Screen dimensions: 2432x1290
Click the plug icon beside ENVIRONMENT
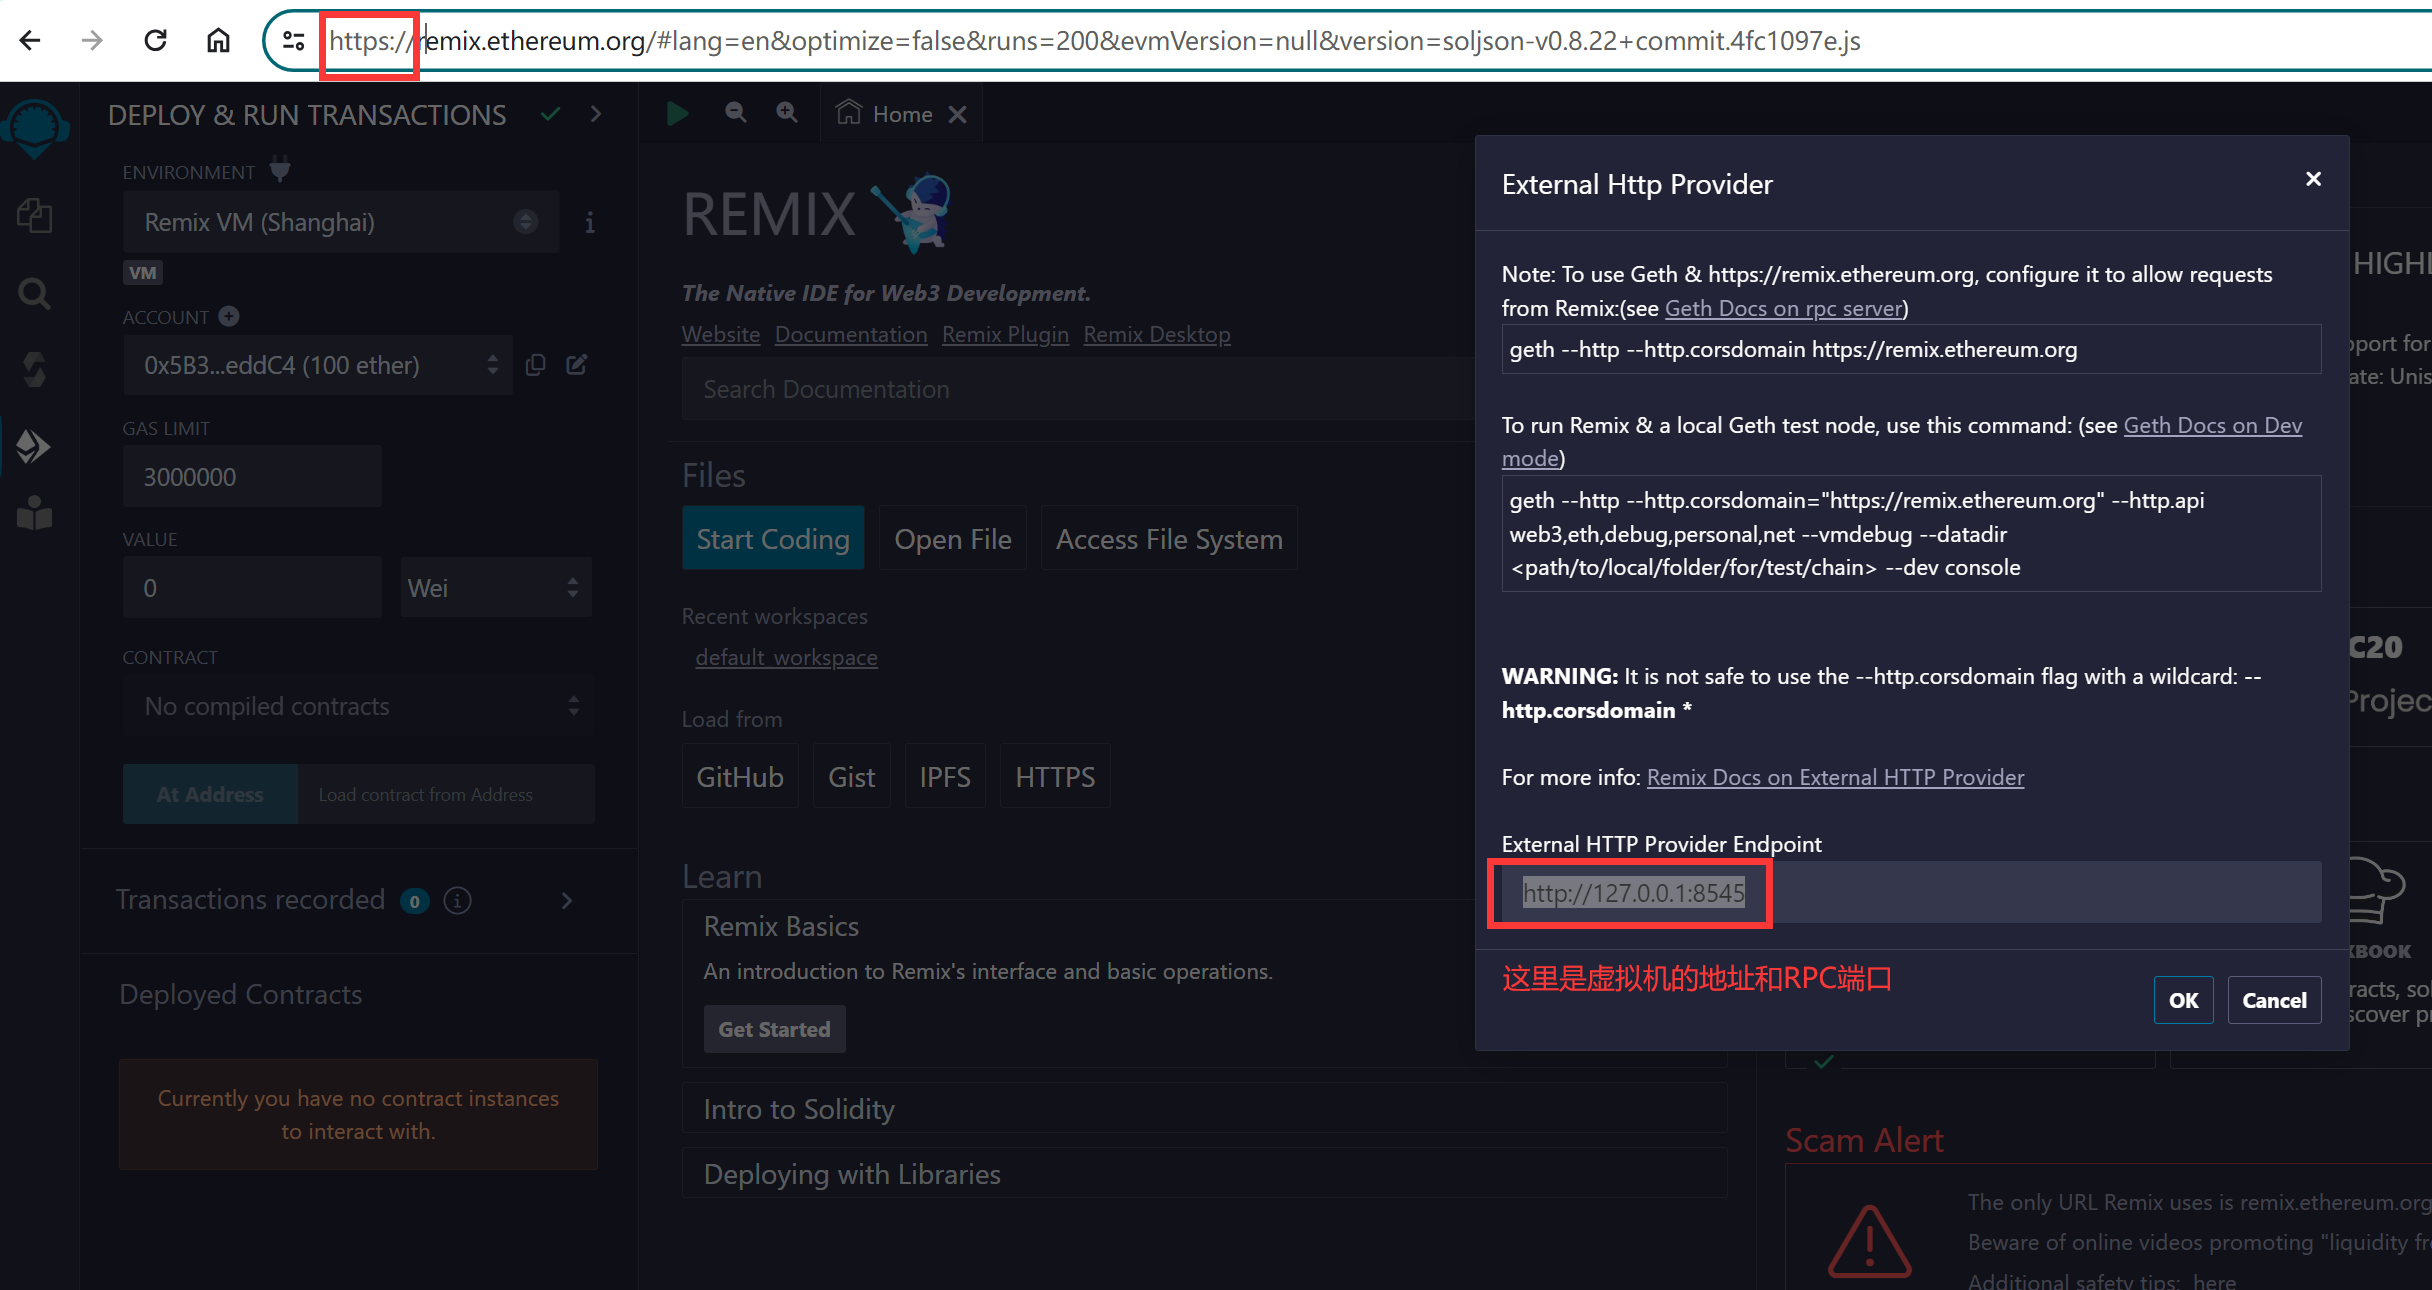pyautogui.click(x=280, y=170)
